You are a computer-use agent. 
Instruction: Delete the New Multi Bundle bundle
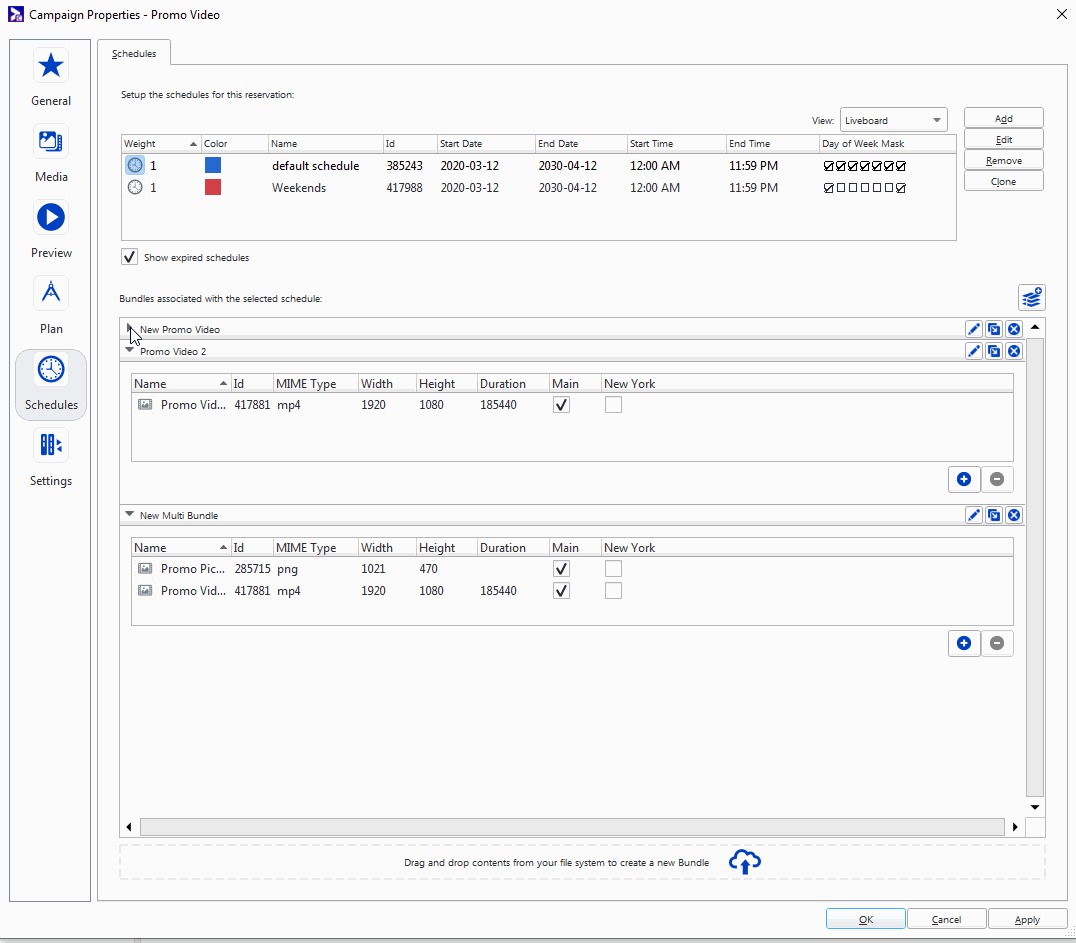pyautogui.click(x=1013, y=515)
